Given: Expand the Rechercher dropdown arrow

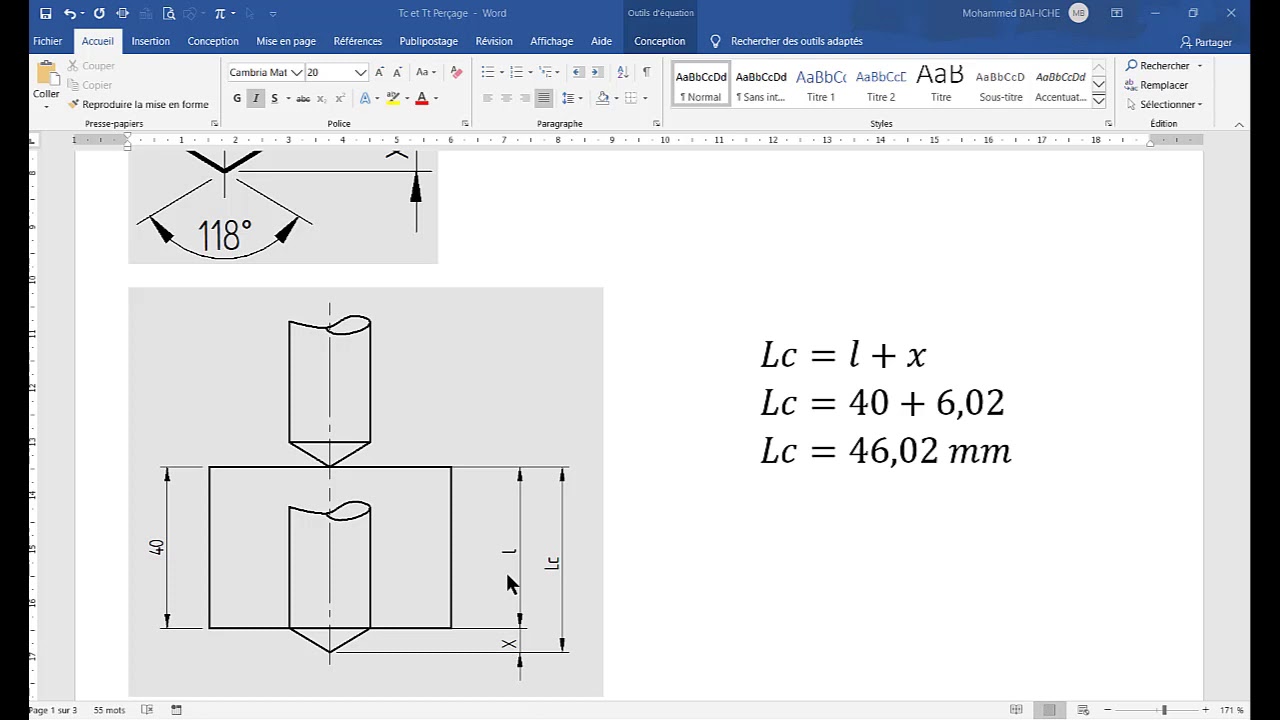Looking at the screenshot, I should pos(1199,66).
